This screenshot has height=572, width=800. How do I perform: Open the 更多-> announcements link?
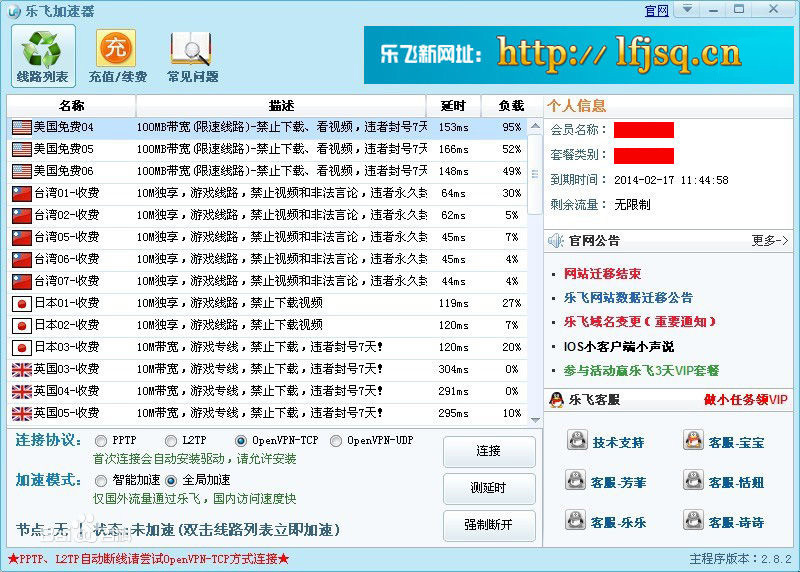click(770, 240)
